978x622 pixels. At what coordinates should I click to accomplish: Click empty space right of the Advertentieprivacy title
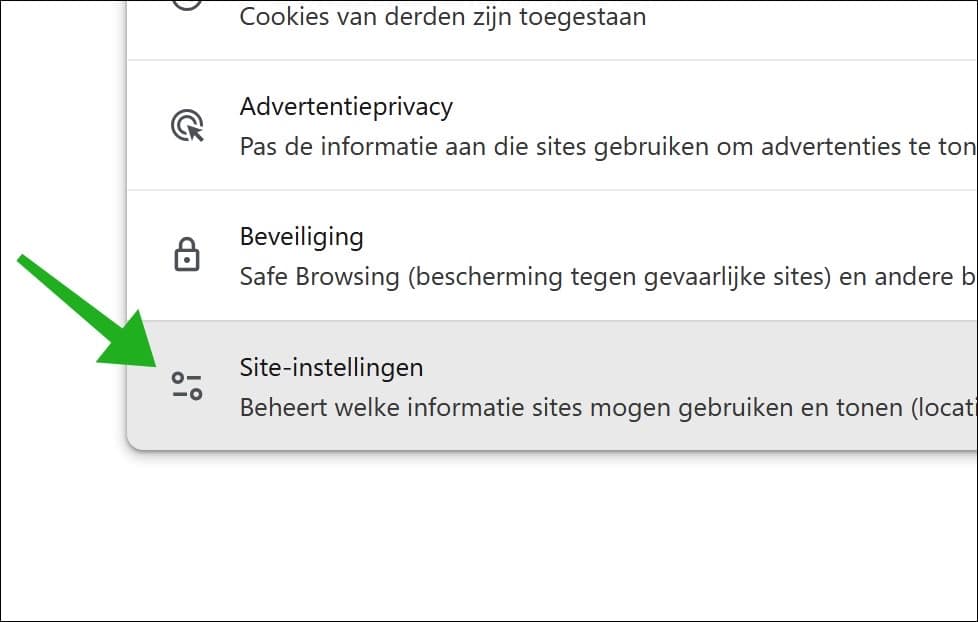(686, 107)
